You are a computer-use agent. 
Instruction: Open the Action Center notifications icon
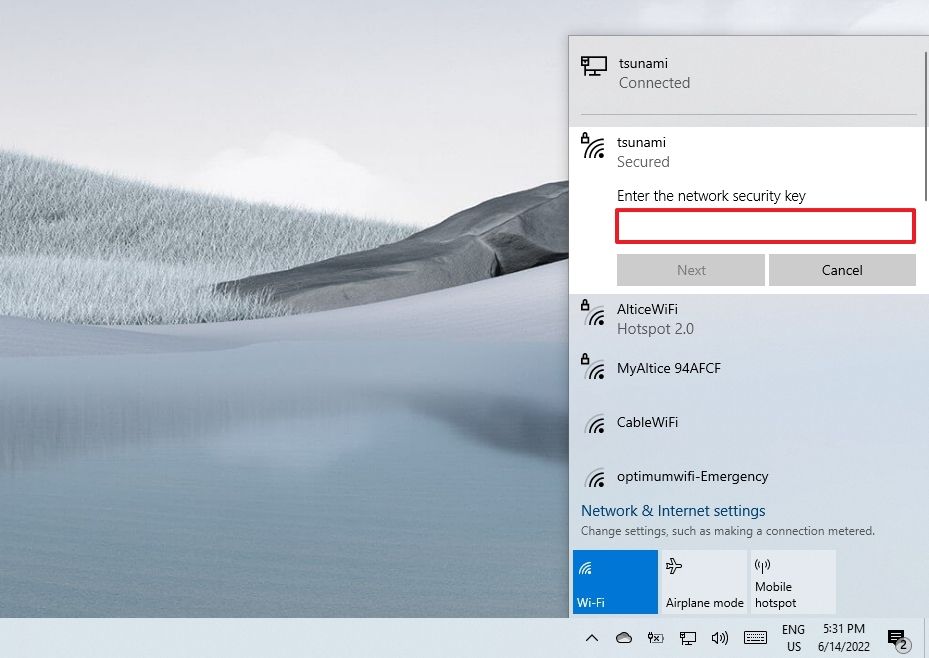click(896, 637)
